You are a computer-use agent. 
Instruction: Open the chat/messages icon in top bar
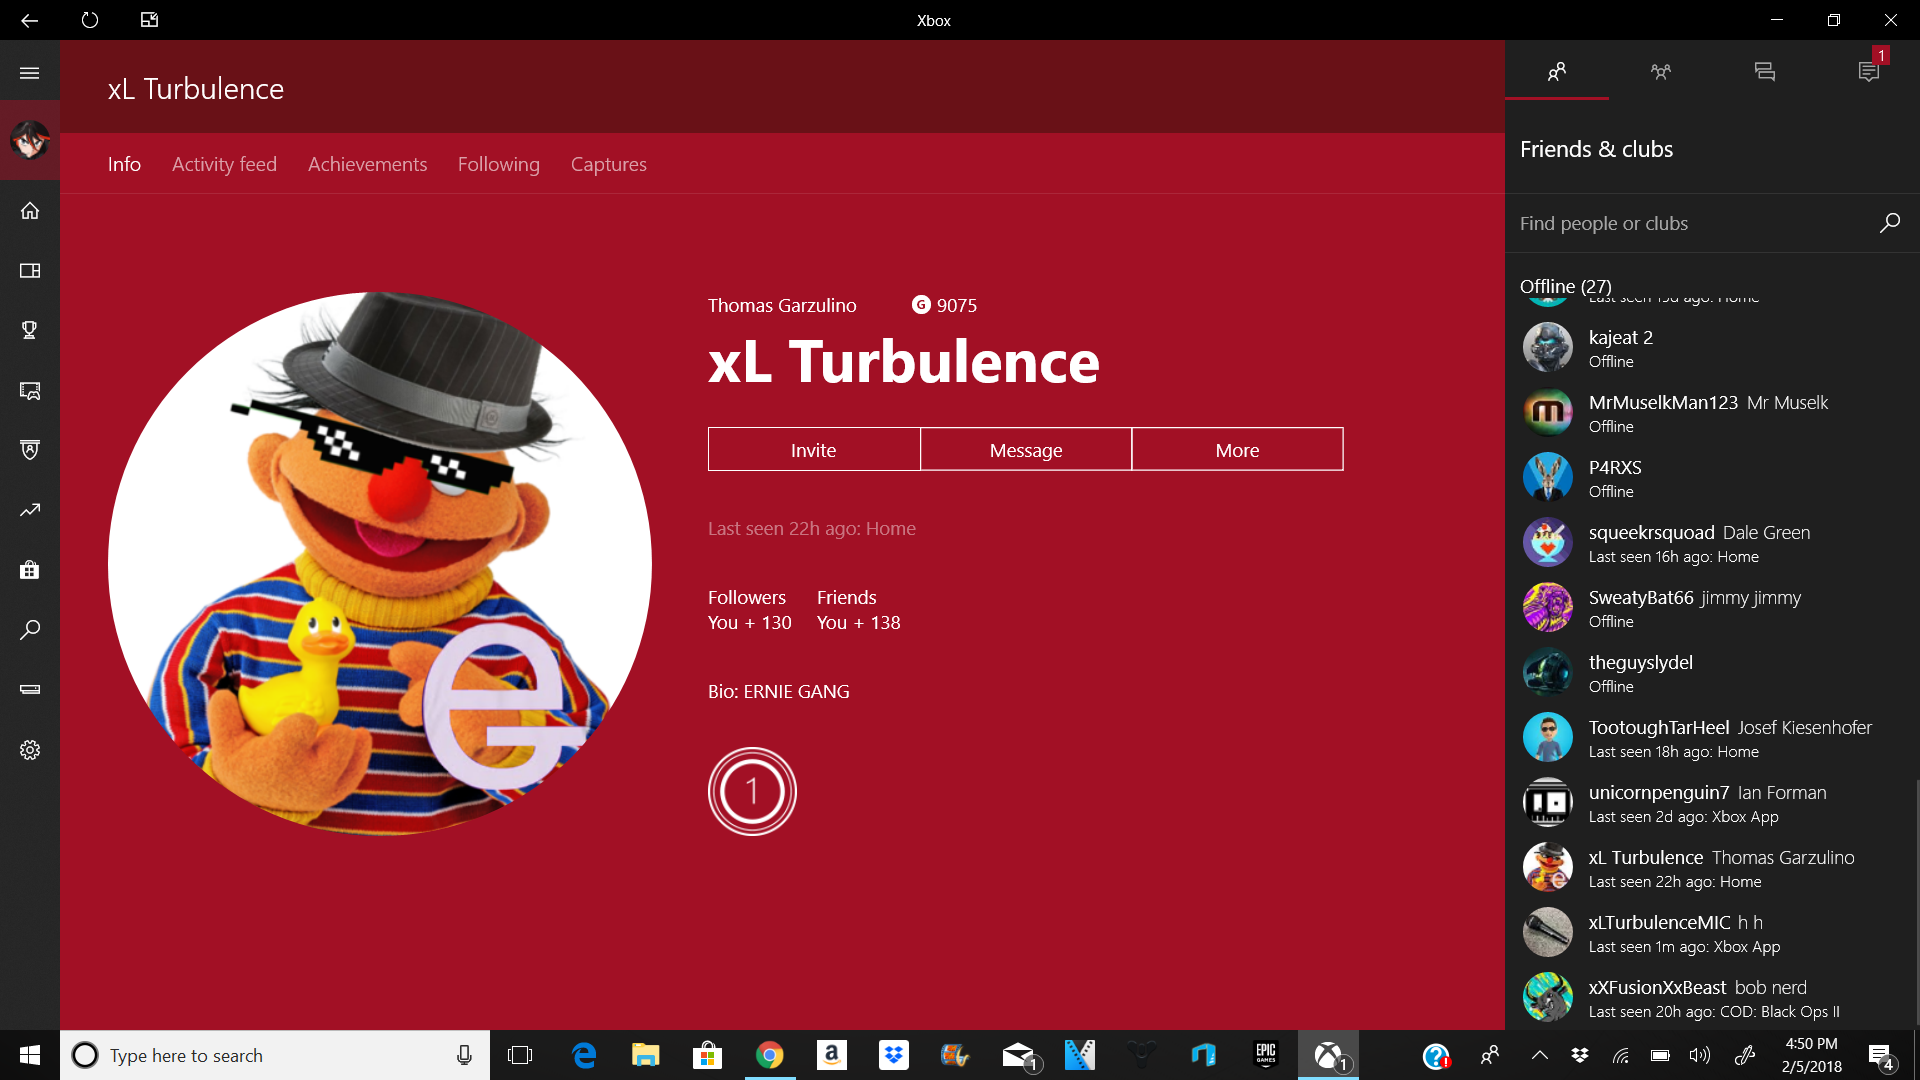tap(1764, 71)
